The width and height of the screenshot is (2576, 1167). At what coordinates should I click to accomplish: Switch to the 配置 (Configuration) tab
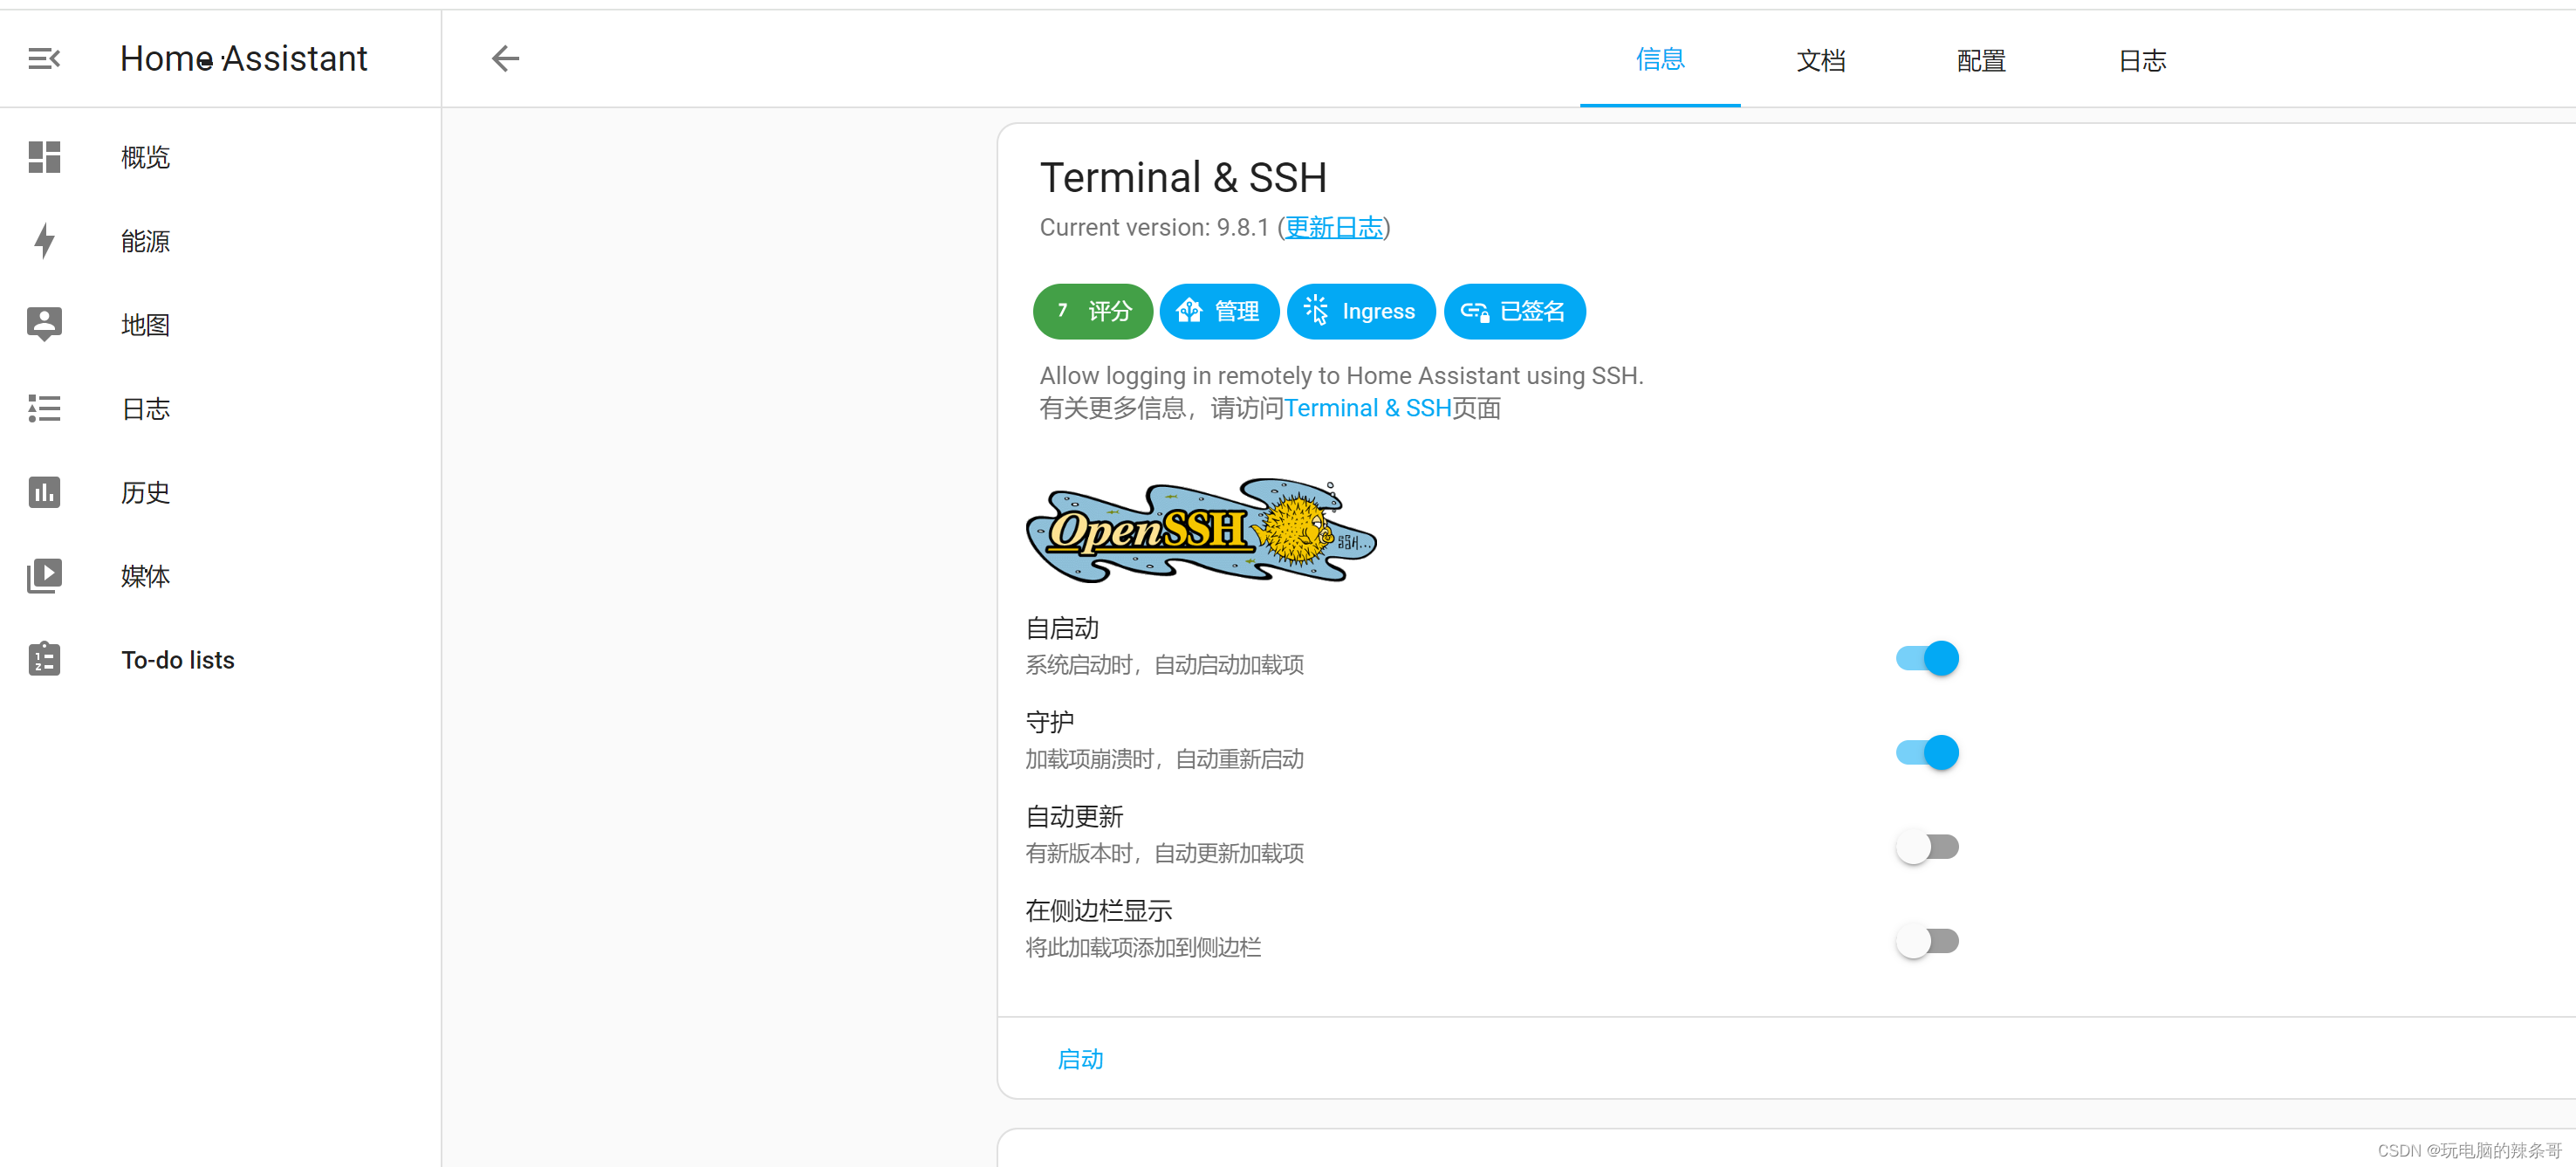pyautogui.click(x=1980, y=61)
